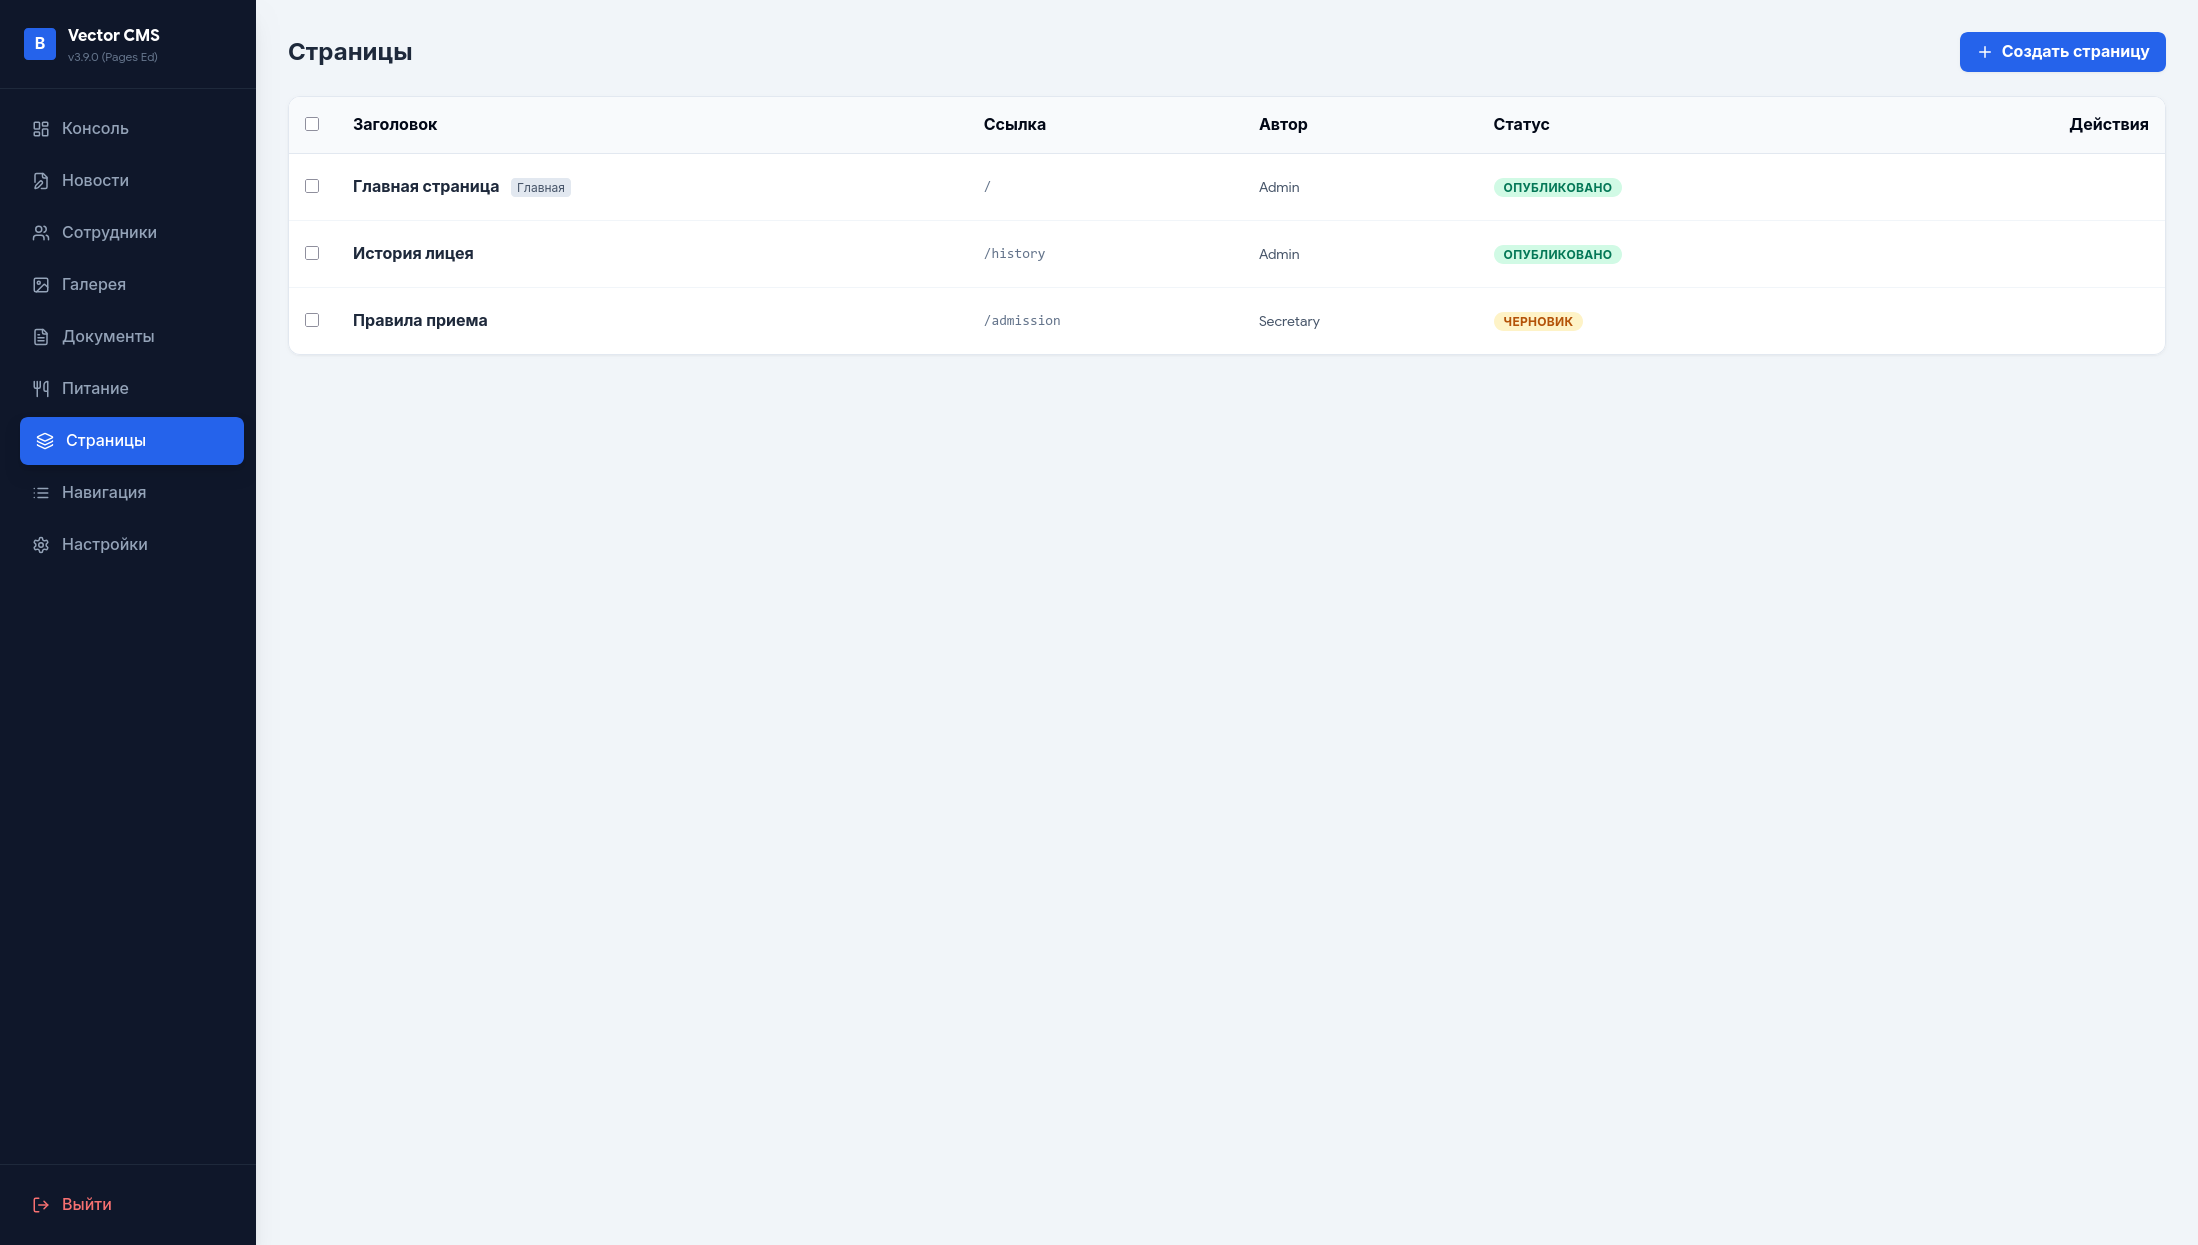Select the Правила приема row checkbox

pyautogui.click(x=312, y=320)
